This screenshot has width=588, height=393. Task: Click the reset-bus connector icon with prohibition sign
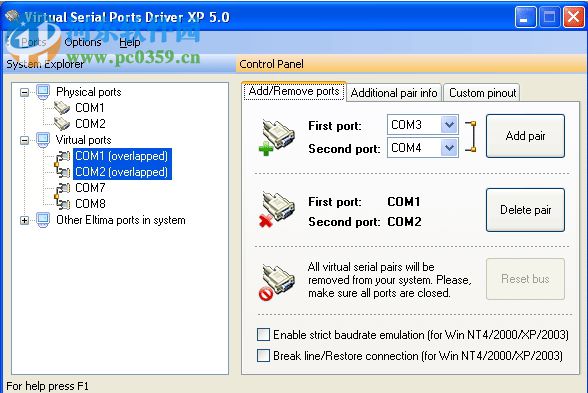click(276, 282)
